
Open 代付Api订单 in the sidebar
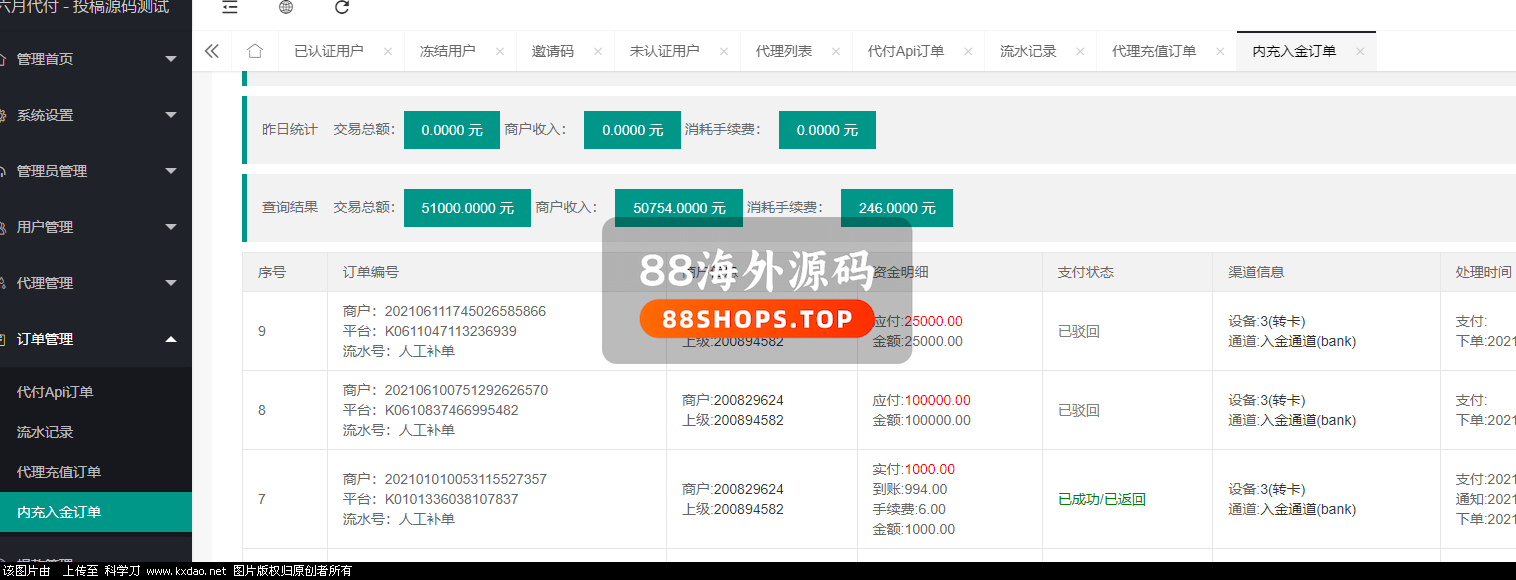click(x=55, y=392)
